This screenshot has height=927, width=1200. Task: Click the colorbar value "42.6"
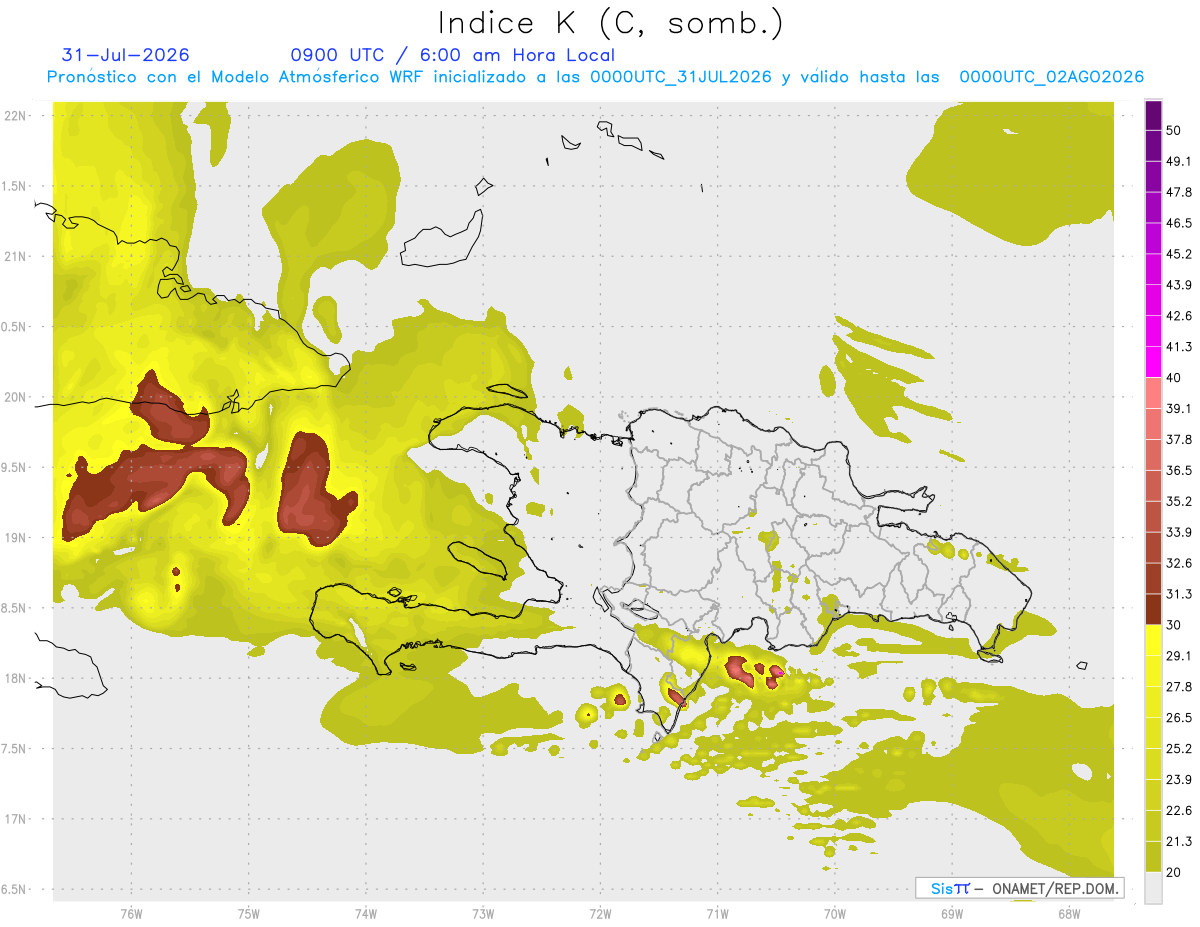[x=1179, y=316]
